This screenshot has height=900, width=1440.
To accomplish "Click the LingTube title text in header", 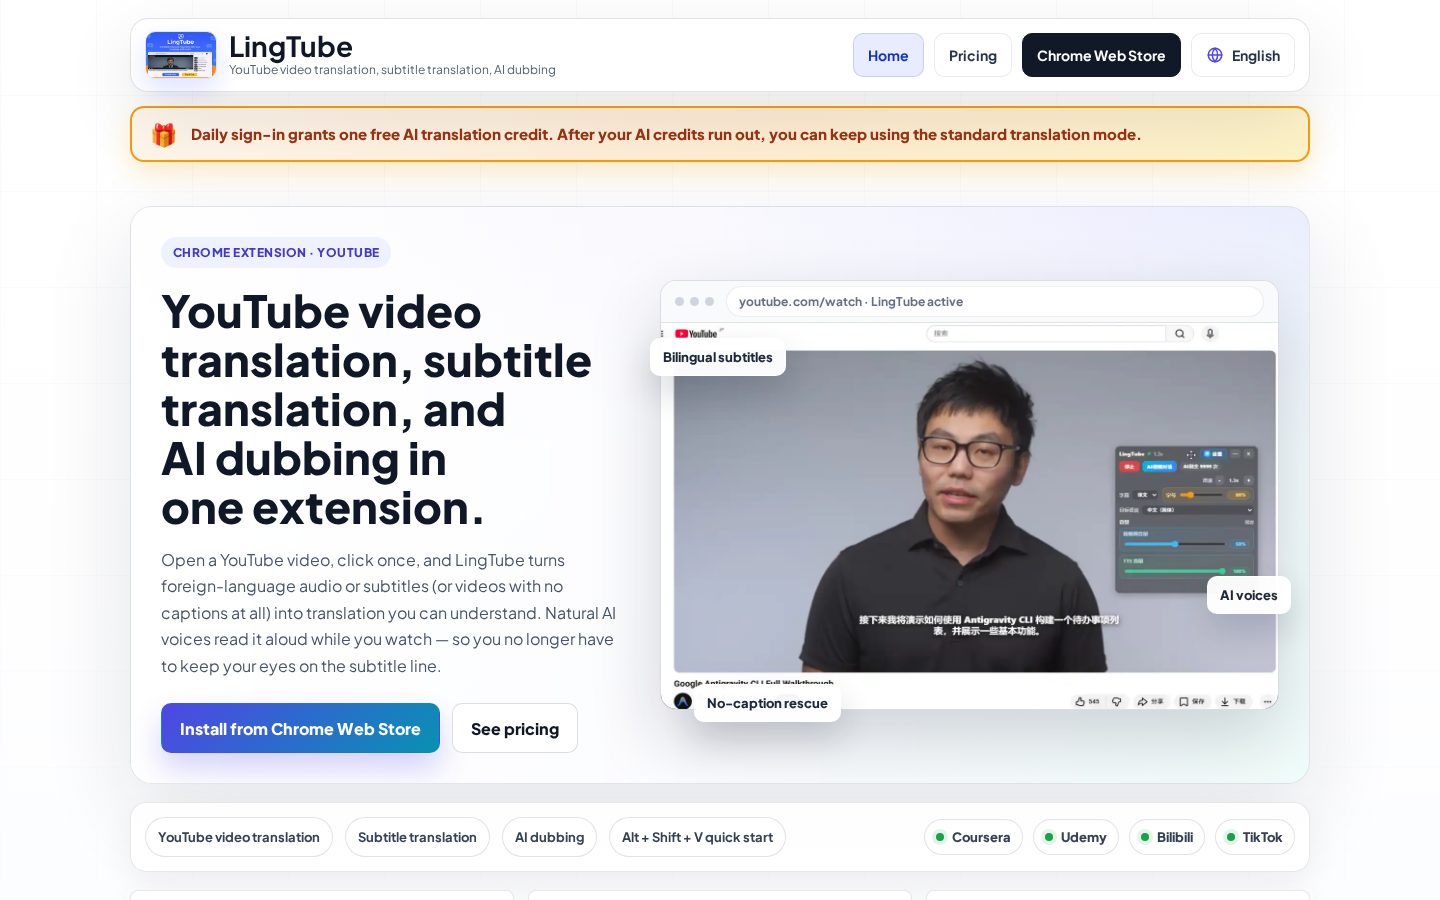I will (x=291, y=47).
